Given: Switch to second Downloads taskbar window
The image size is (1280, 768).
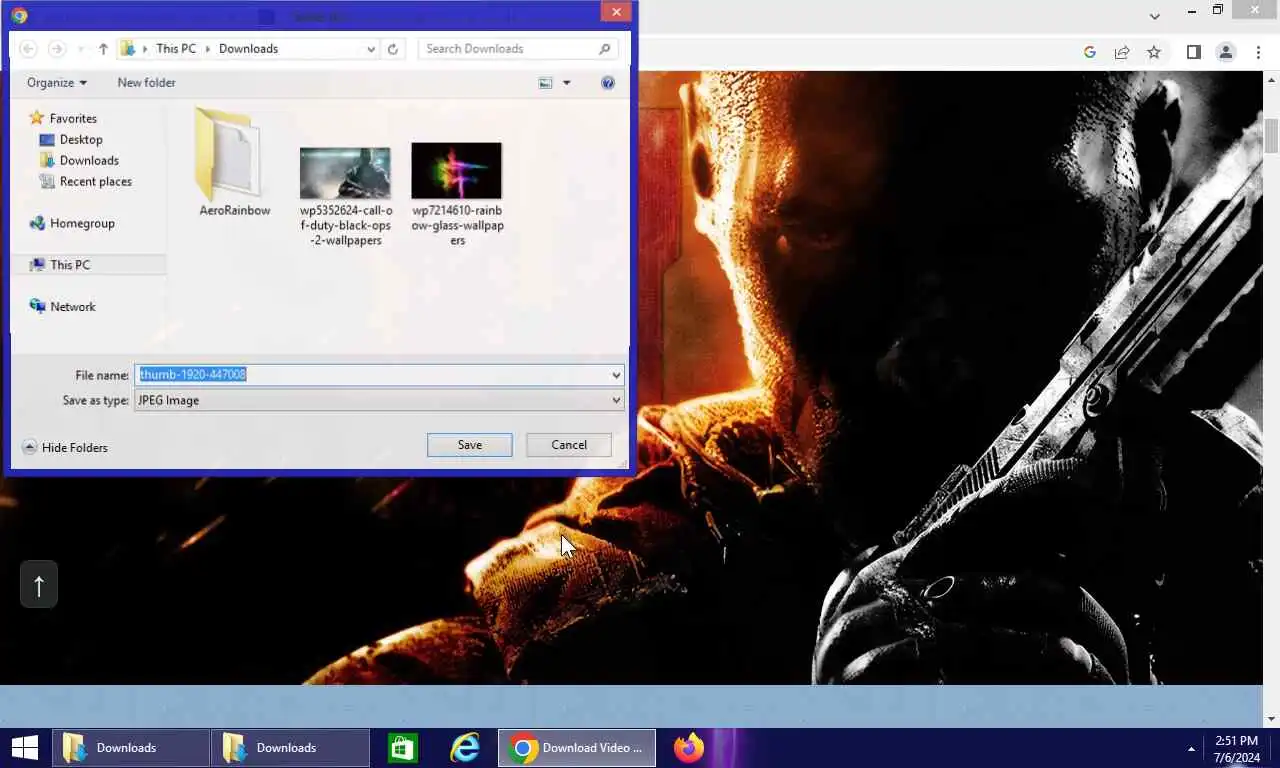Looking at the screenshot, I should pos(291,747).
